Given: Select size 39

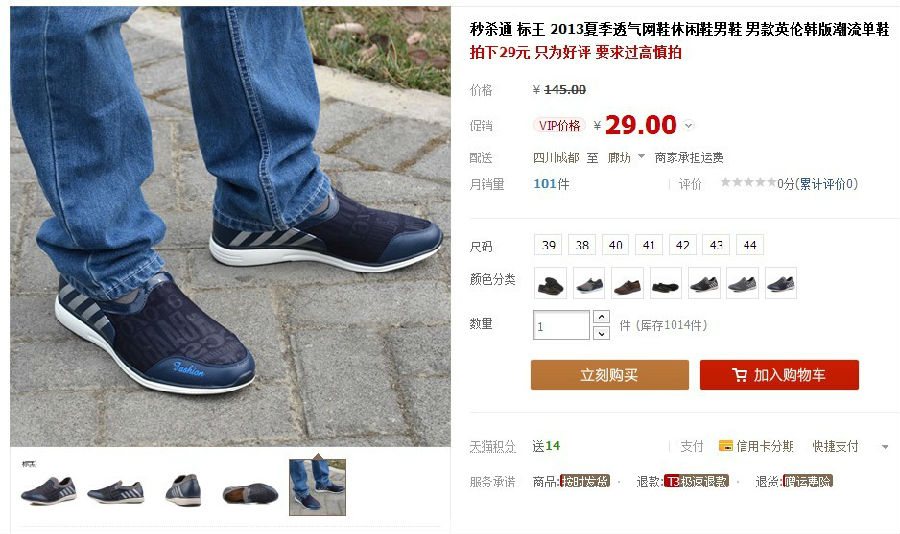Looking at the screenshot, I should (548, 245).
